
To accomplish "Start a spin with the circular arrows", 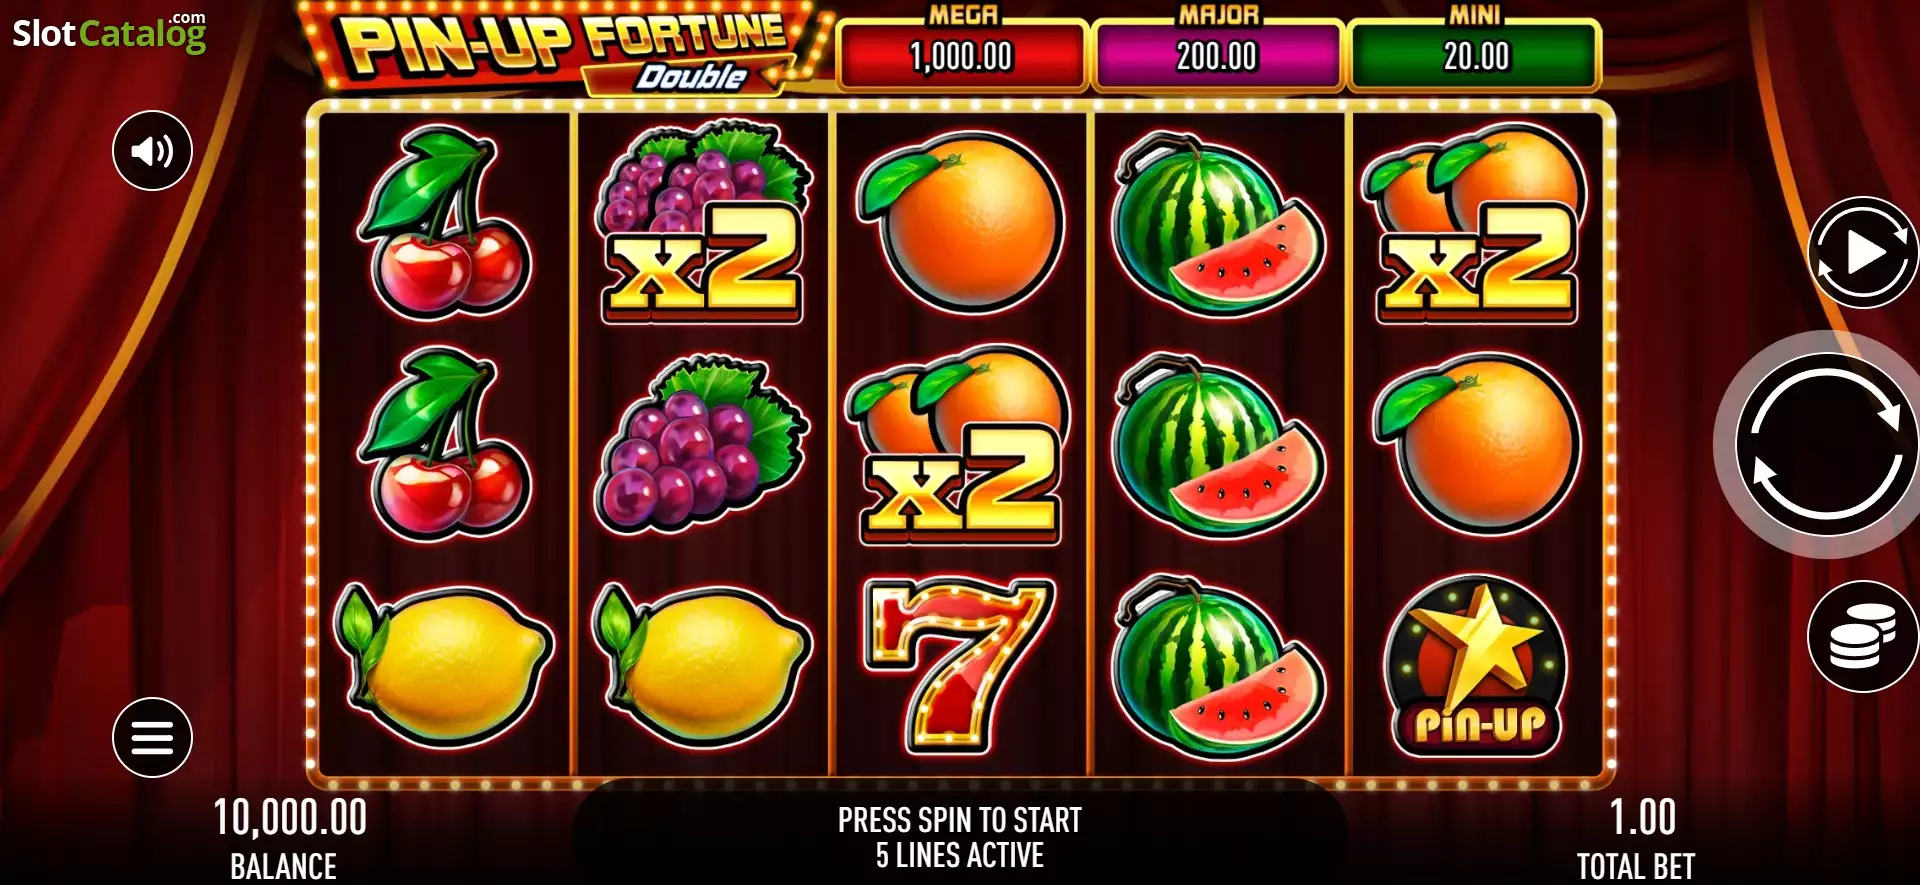I will [x=1826, y=444].
